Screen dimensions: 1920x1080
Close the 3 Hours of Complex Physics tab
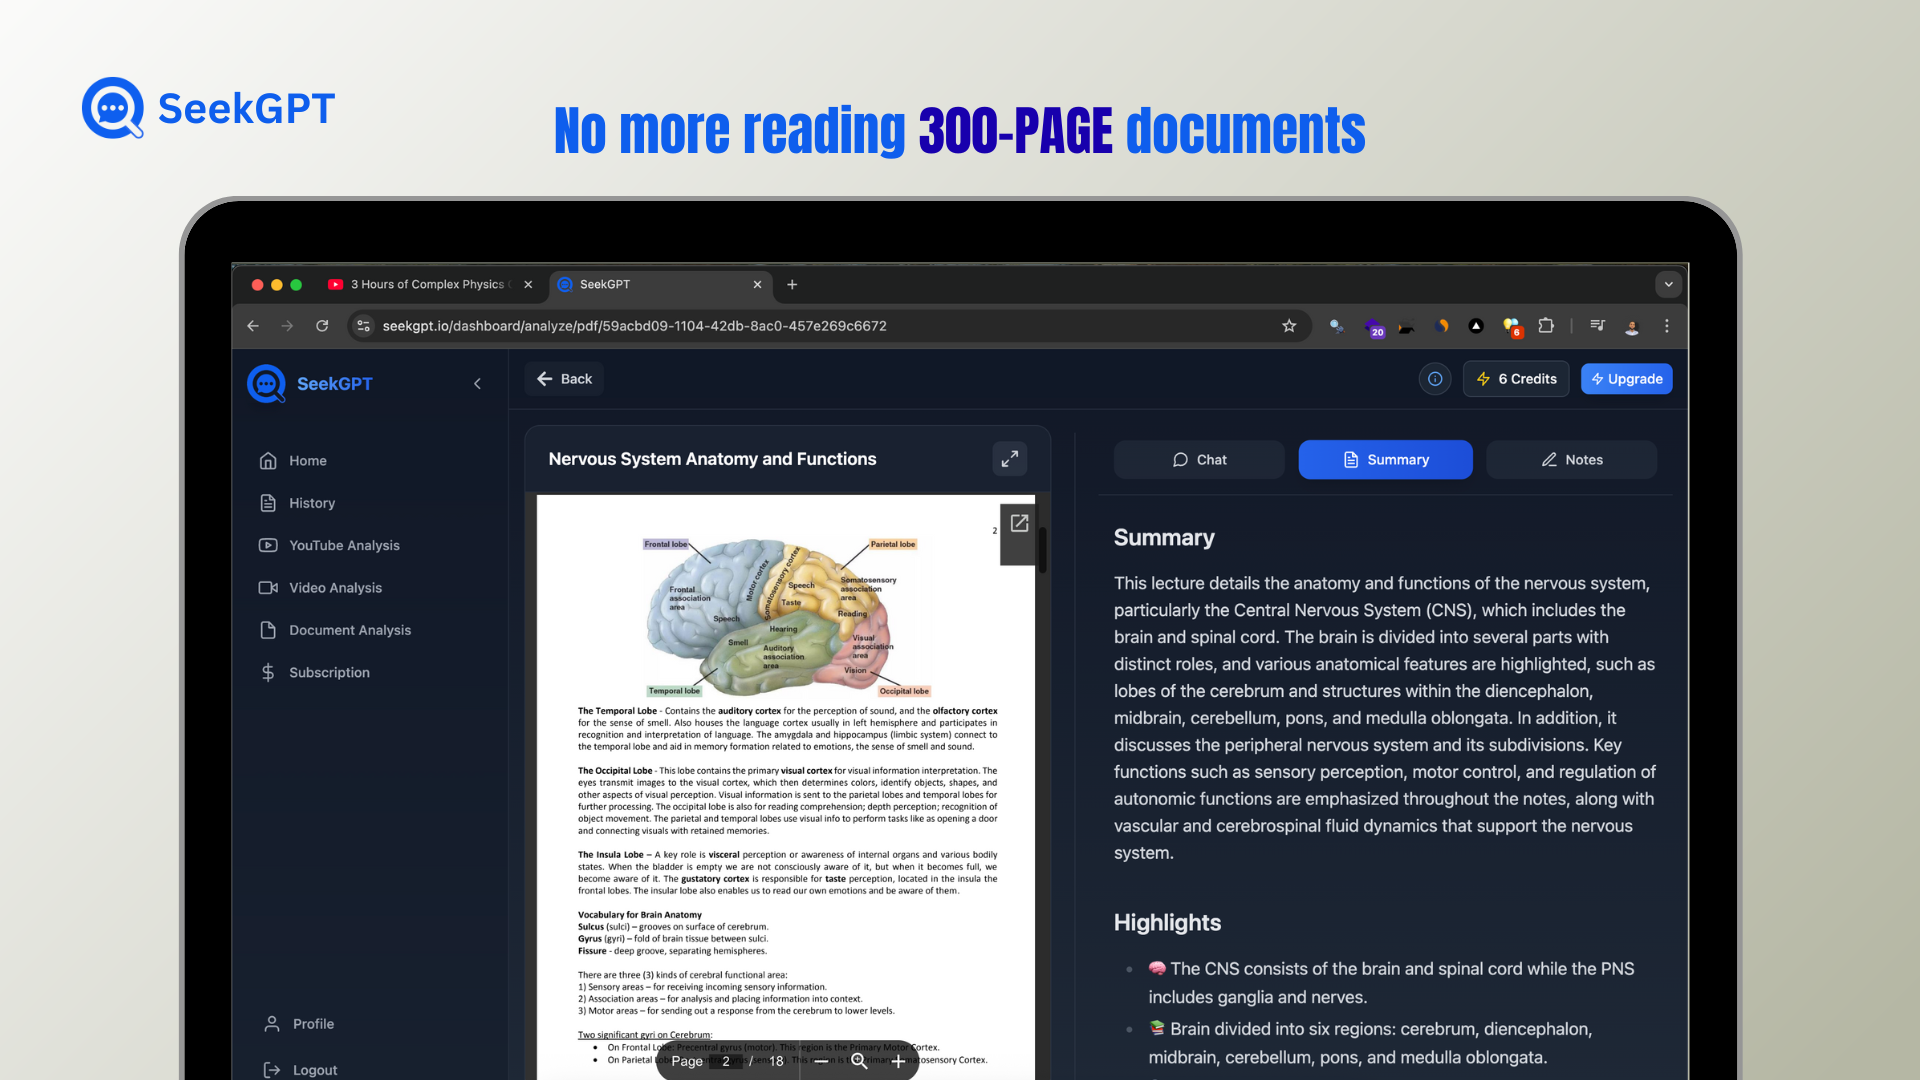tap(528, 285)
